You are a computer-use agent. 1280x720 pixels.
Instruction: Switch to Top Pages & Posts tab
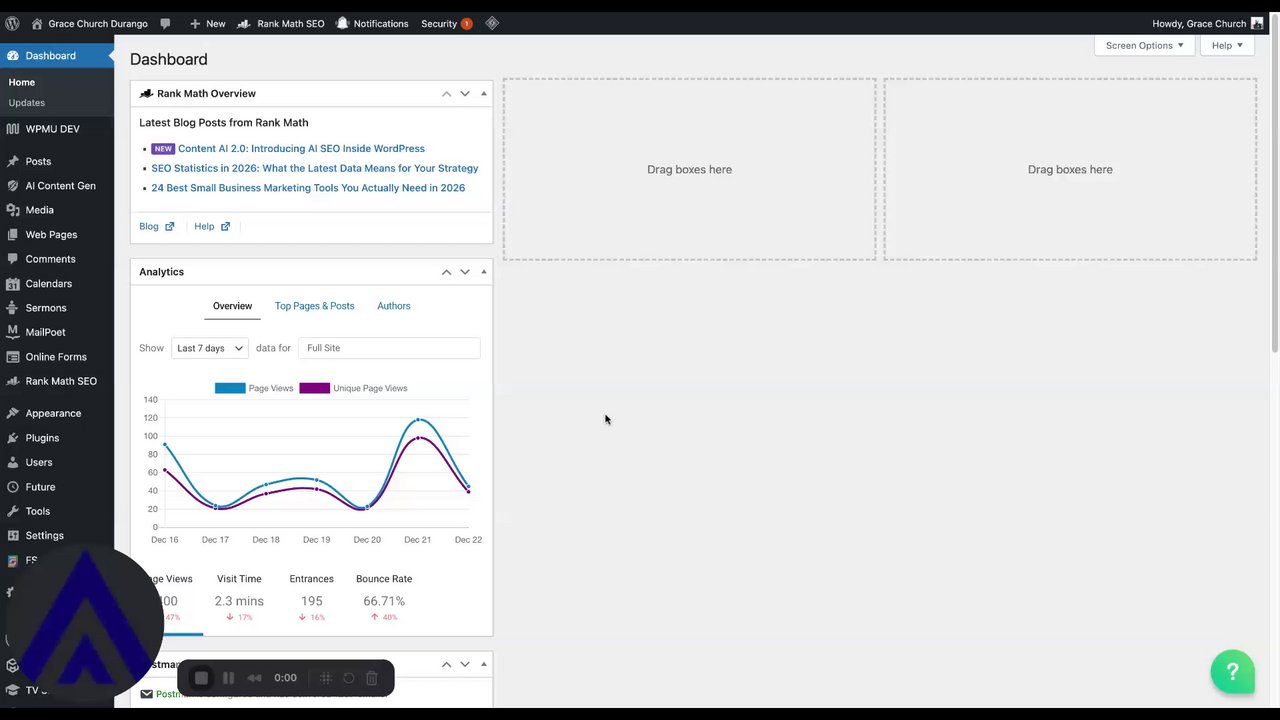point(314,306)
